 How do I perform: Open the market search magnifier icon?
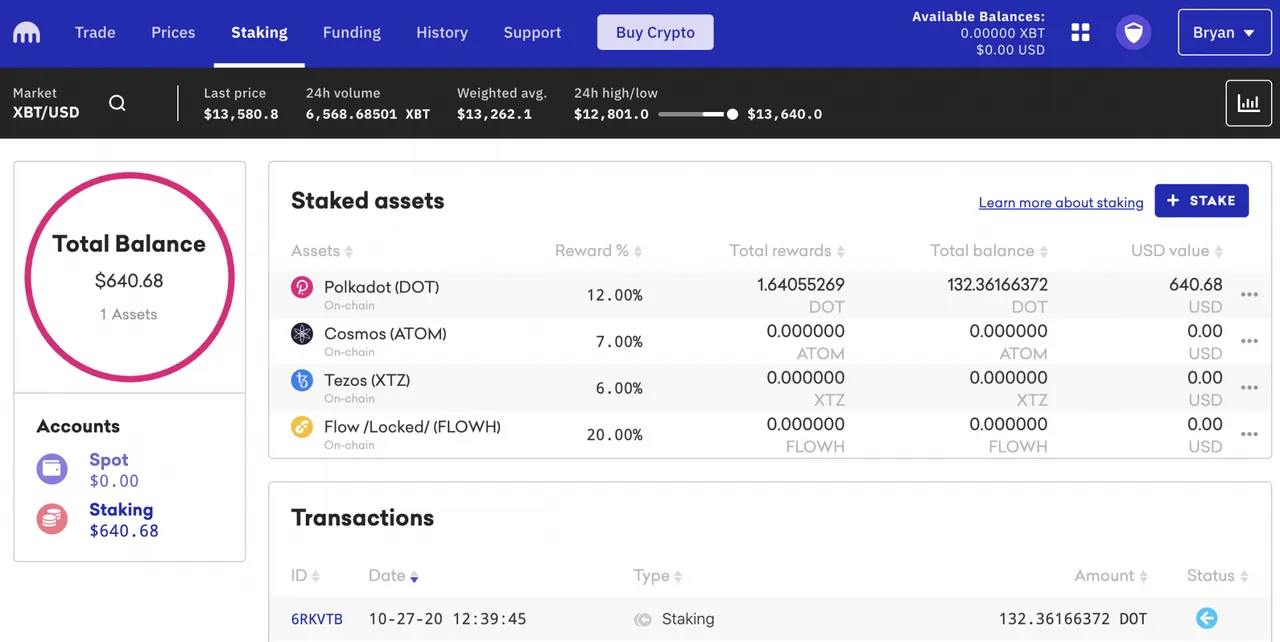point(117,103)
